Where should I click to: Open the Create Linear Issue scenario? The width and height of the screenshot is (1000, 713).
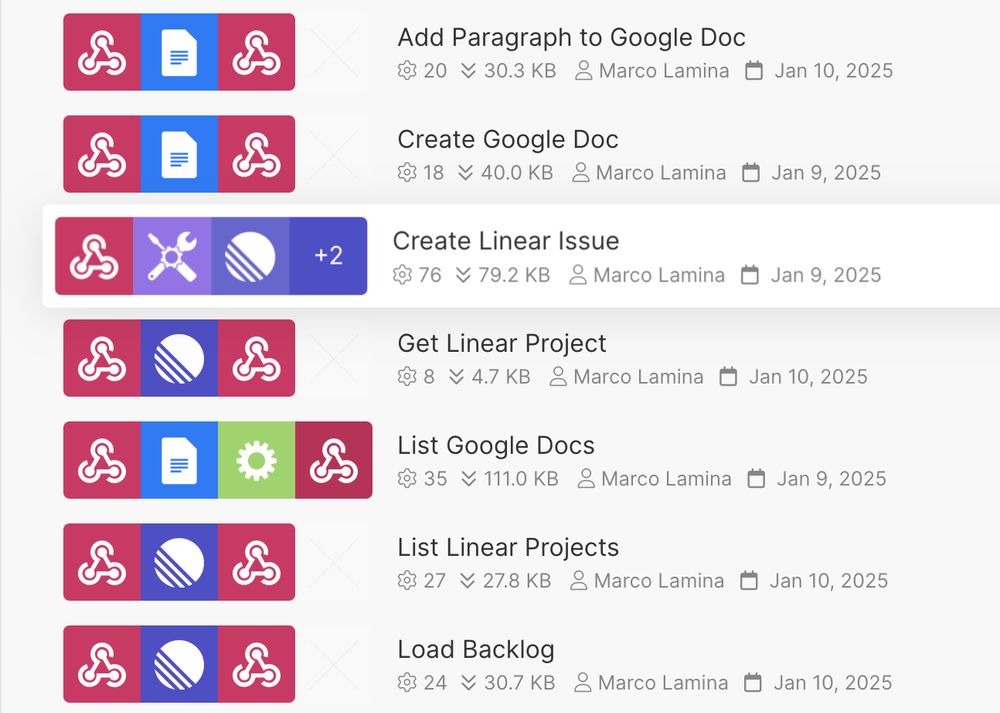tap(505, 241)
